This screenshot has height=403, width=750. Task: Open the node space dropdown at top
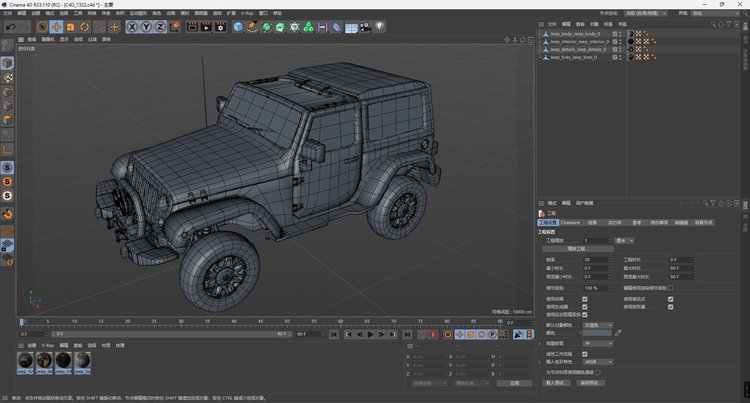tap(646, 13)
